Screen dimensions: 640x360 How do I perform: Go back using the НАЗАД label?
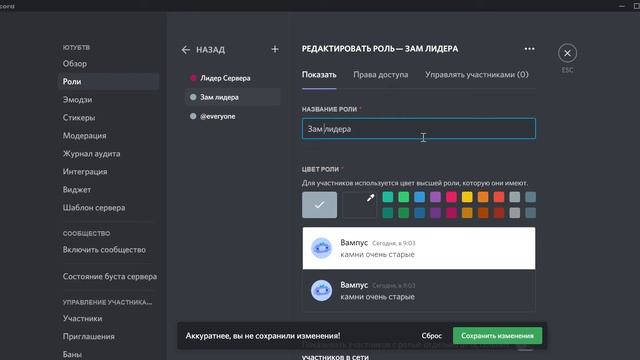[211, 50]
